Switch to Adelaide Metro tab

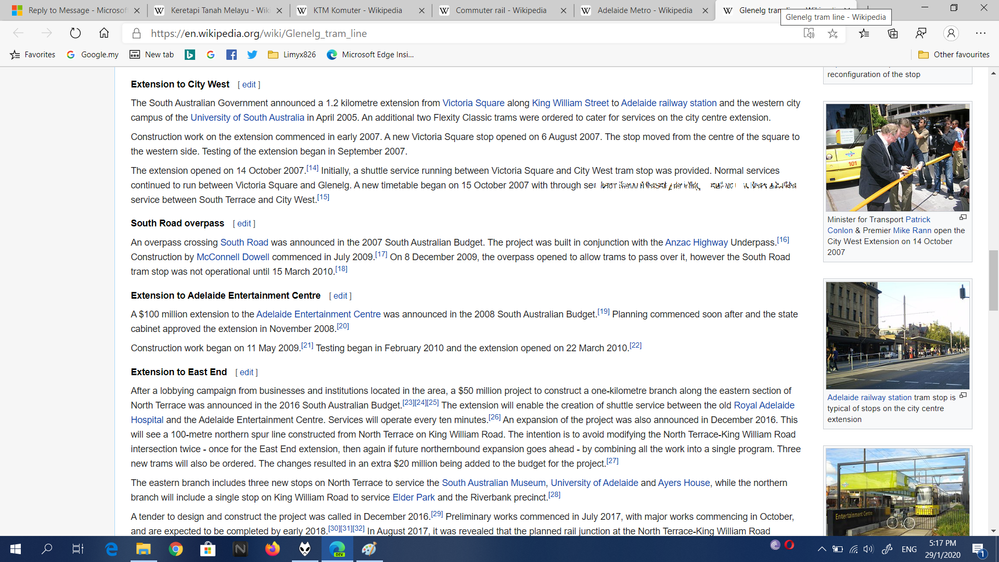645,10
